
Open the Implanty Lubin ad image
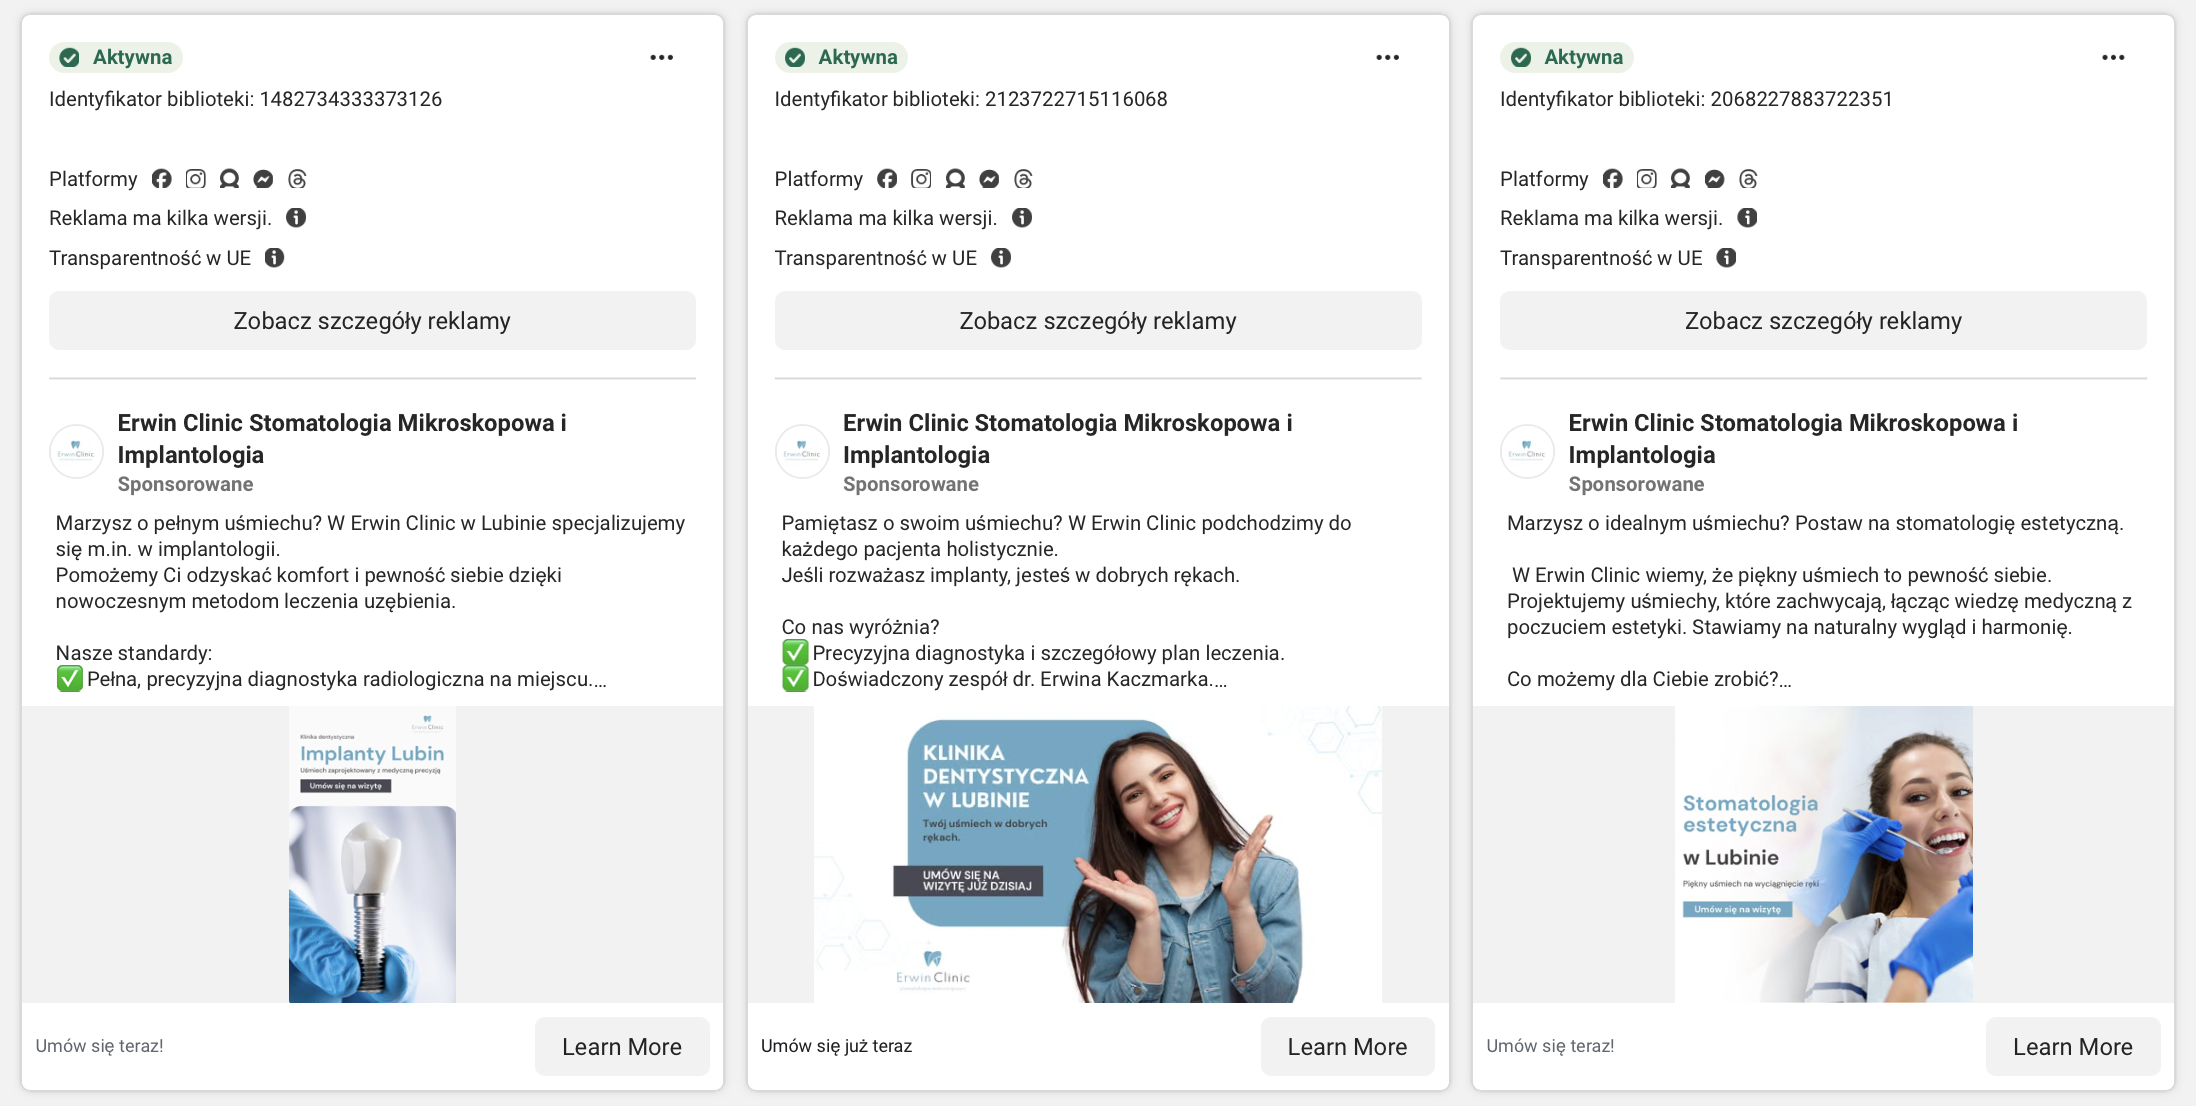pyautogui.click(x=372, y=854)
